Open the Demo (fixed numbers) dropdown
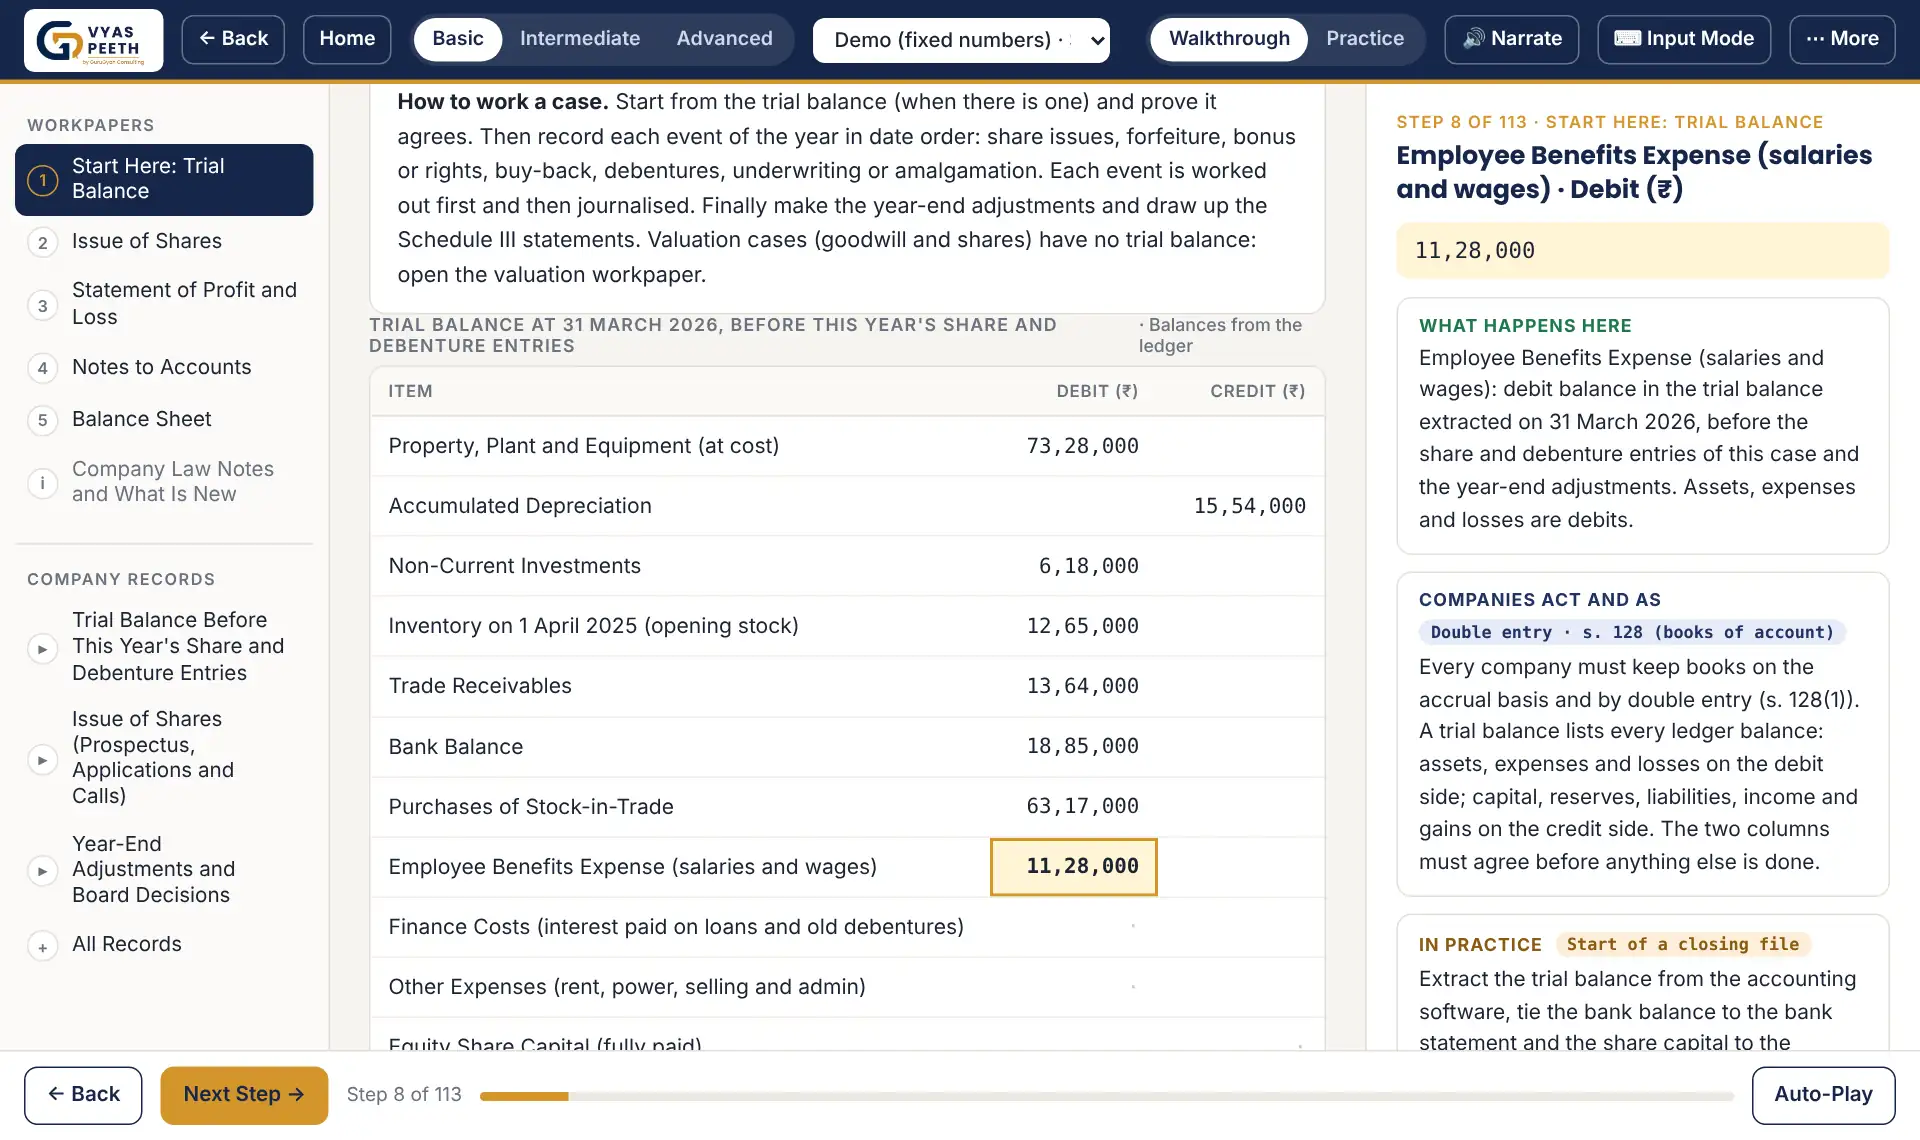This screenshot has width=1920, height=1140. 961,40
